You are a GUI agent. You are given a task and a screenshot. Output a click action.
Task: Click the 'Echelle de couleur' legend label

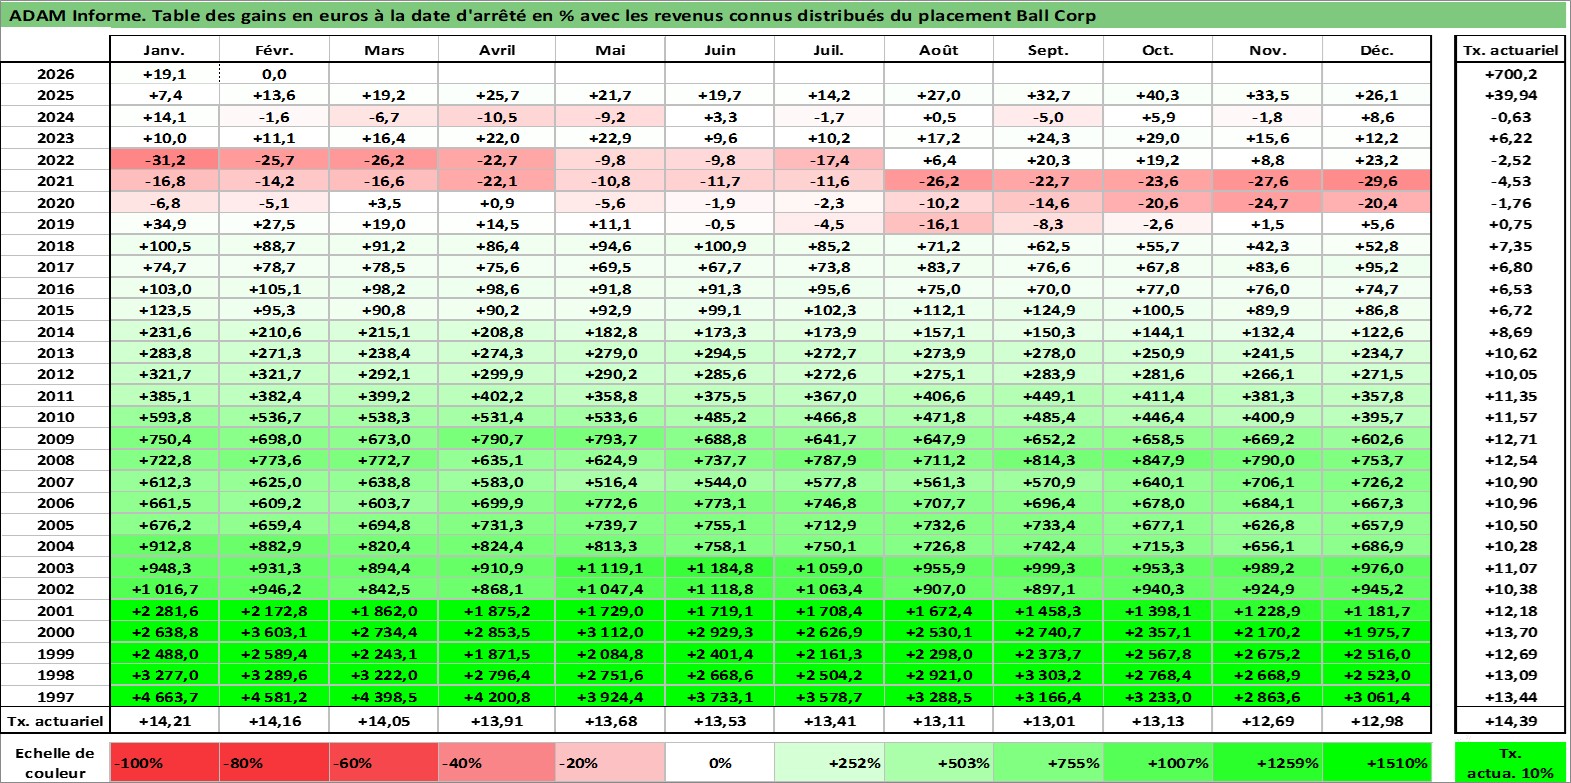[x=55, y=762]
